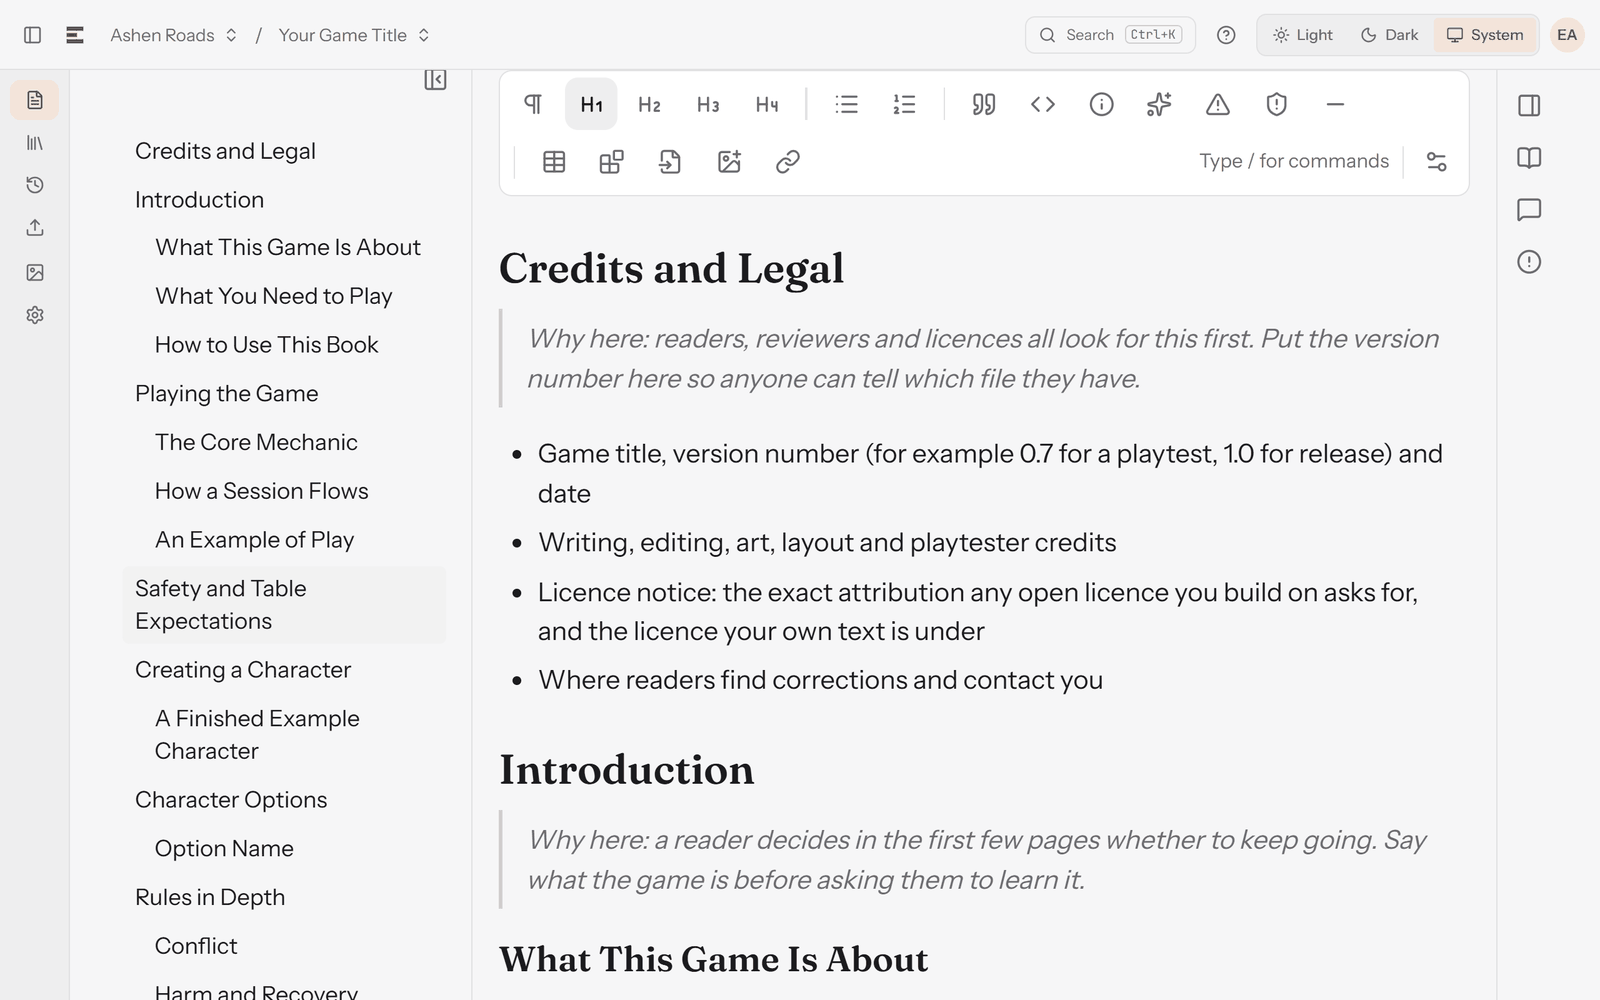Open the comments panel icon
This screenshot has width=1600, height=1000.
pos(1529,210)
